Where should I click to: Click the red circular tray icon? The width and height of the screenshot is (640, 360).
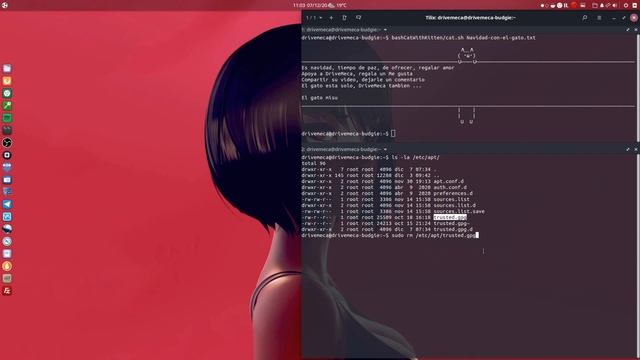coord(574,5)
